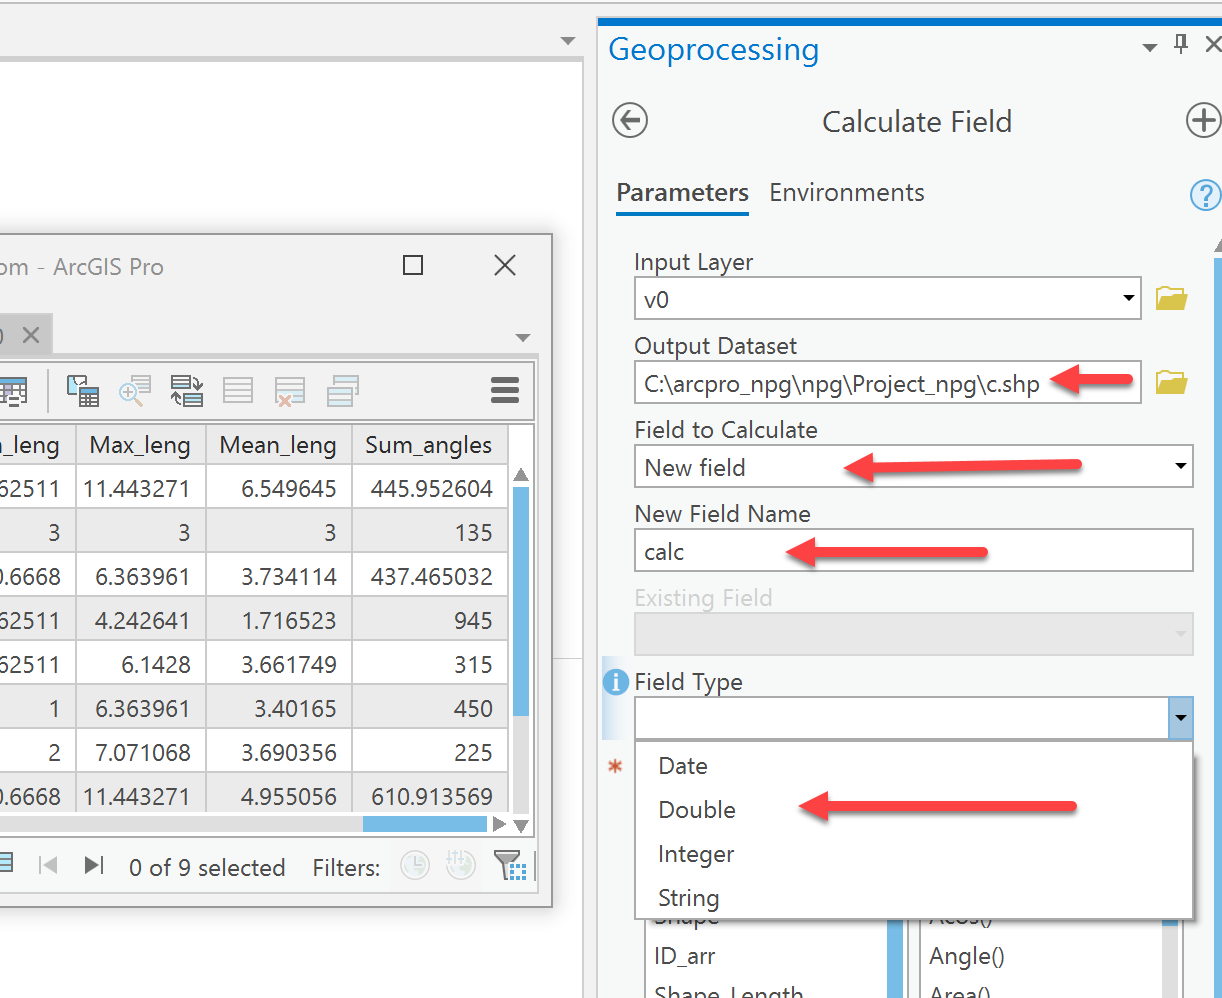Image resolution: width=1222 pixels, height=998 pixels.
Task: Toggle the range filter icon
Action: (x=461, y=865)
